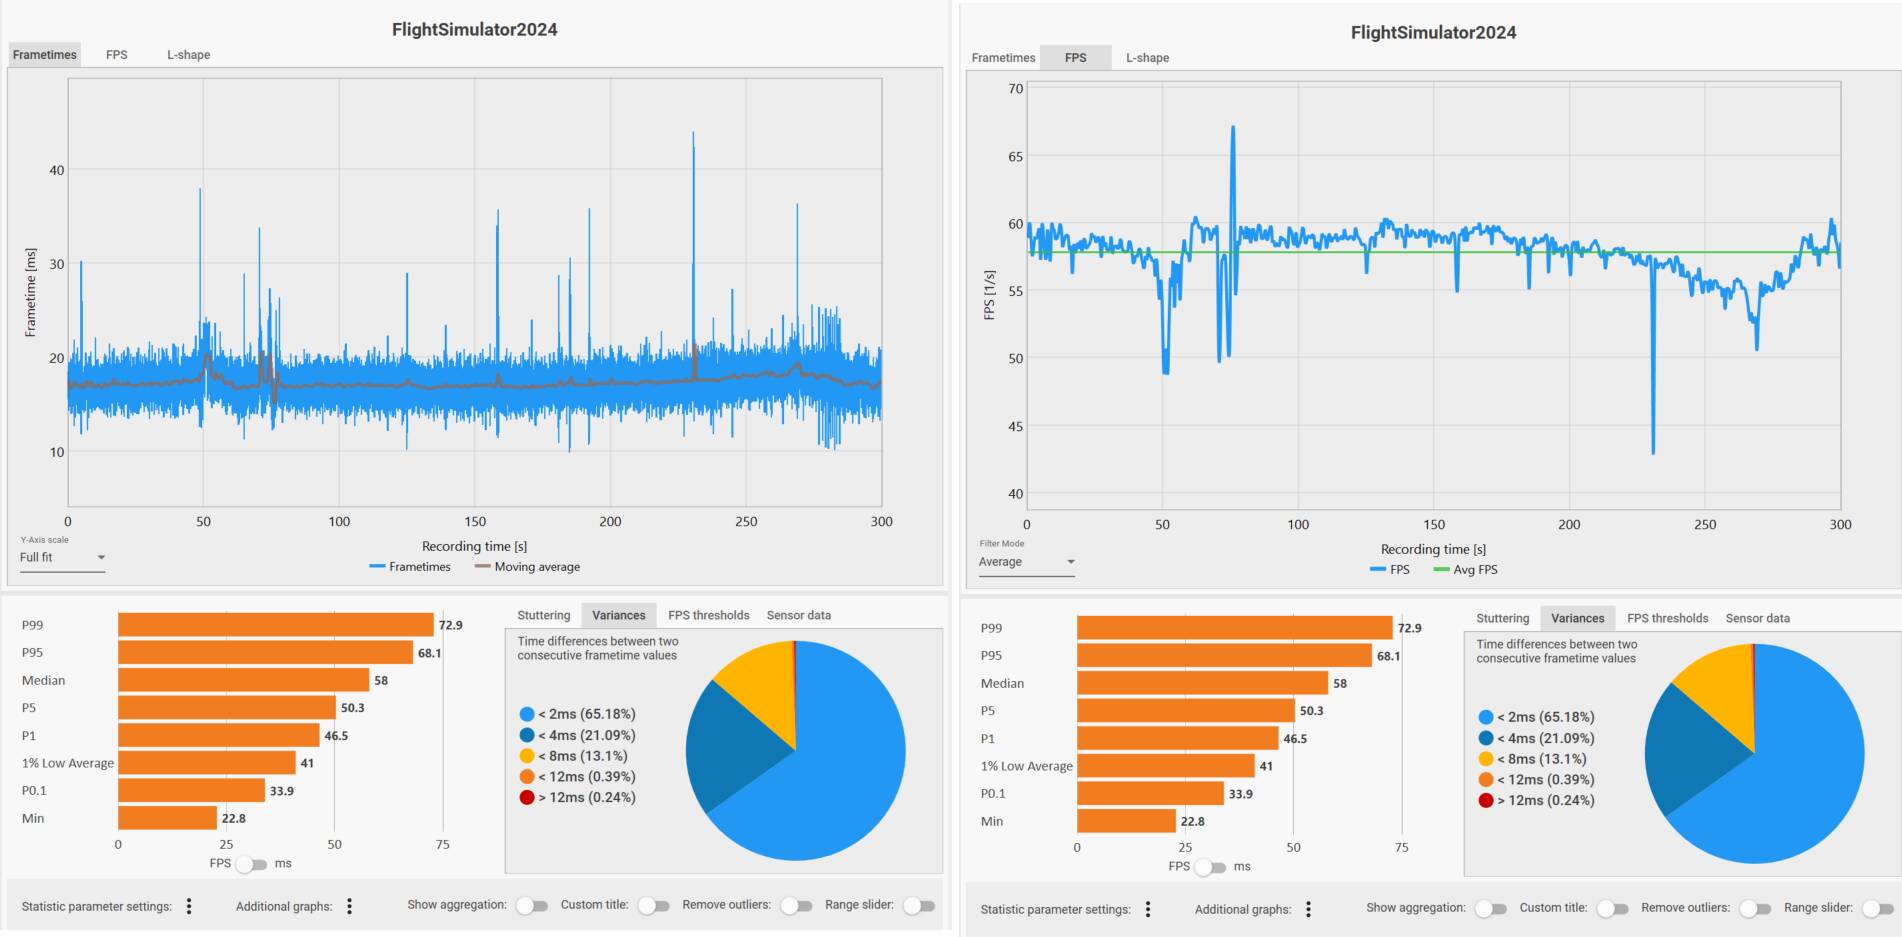
Task: Open right panel Sensor data tab
Action: coord(1757,618)
